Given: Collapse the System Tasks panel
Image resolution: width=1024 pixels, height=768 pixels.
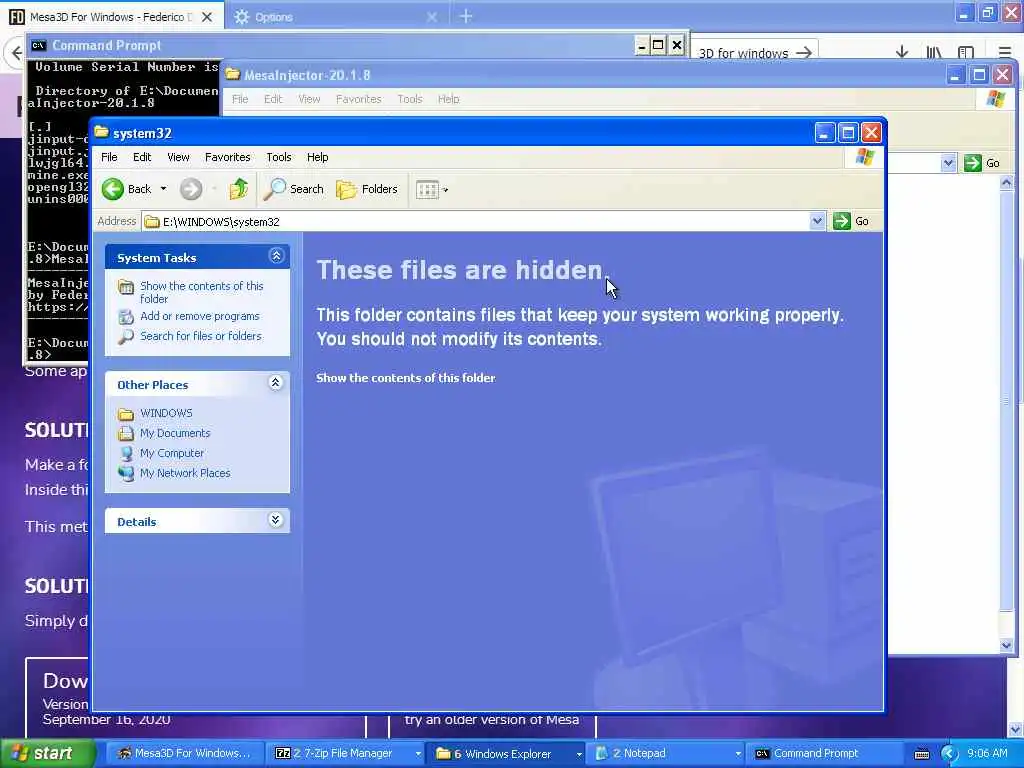Looking at the screenshot, I should (276, 256).
